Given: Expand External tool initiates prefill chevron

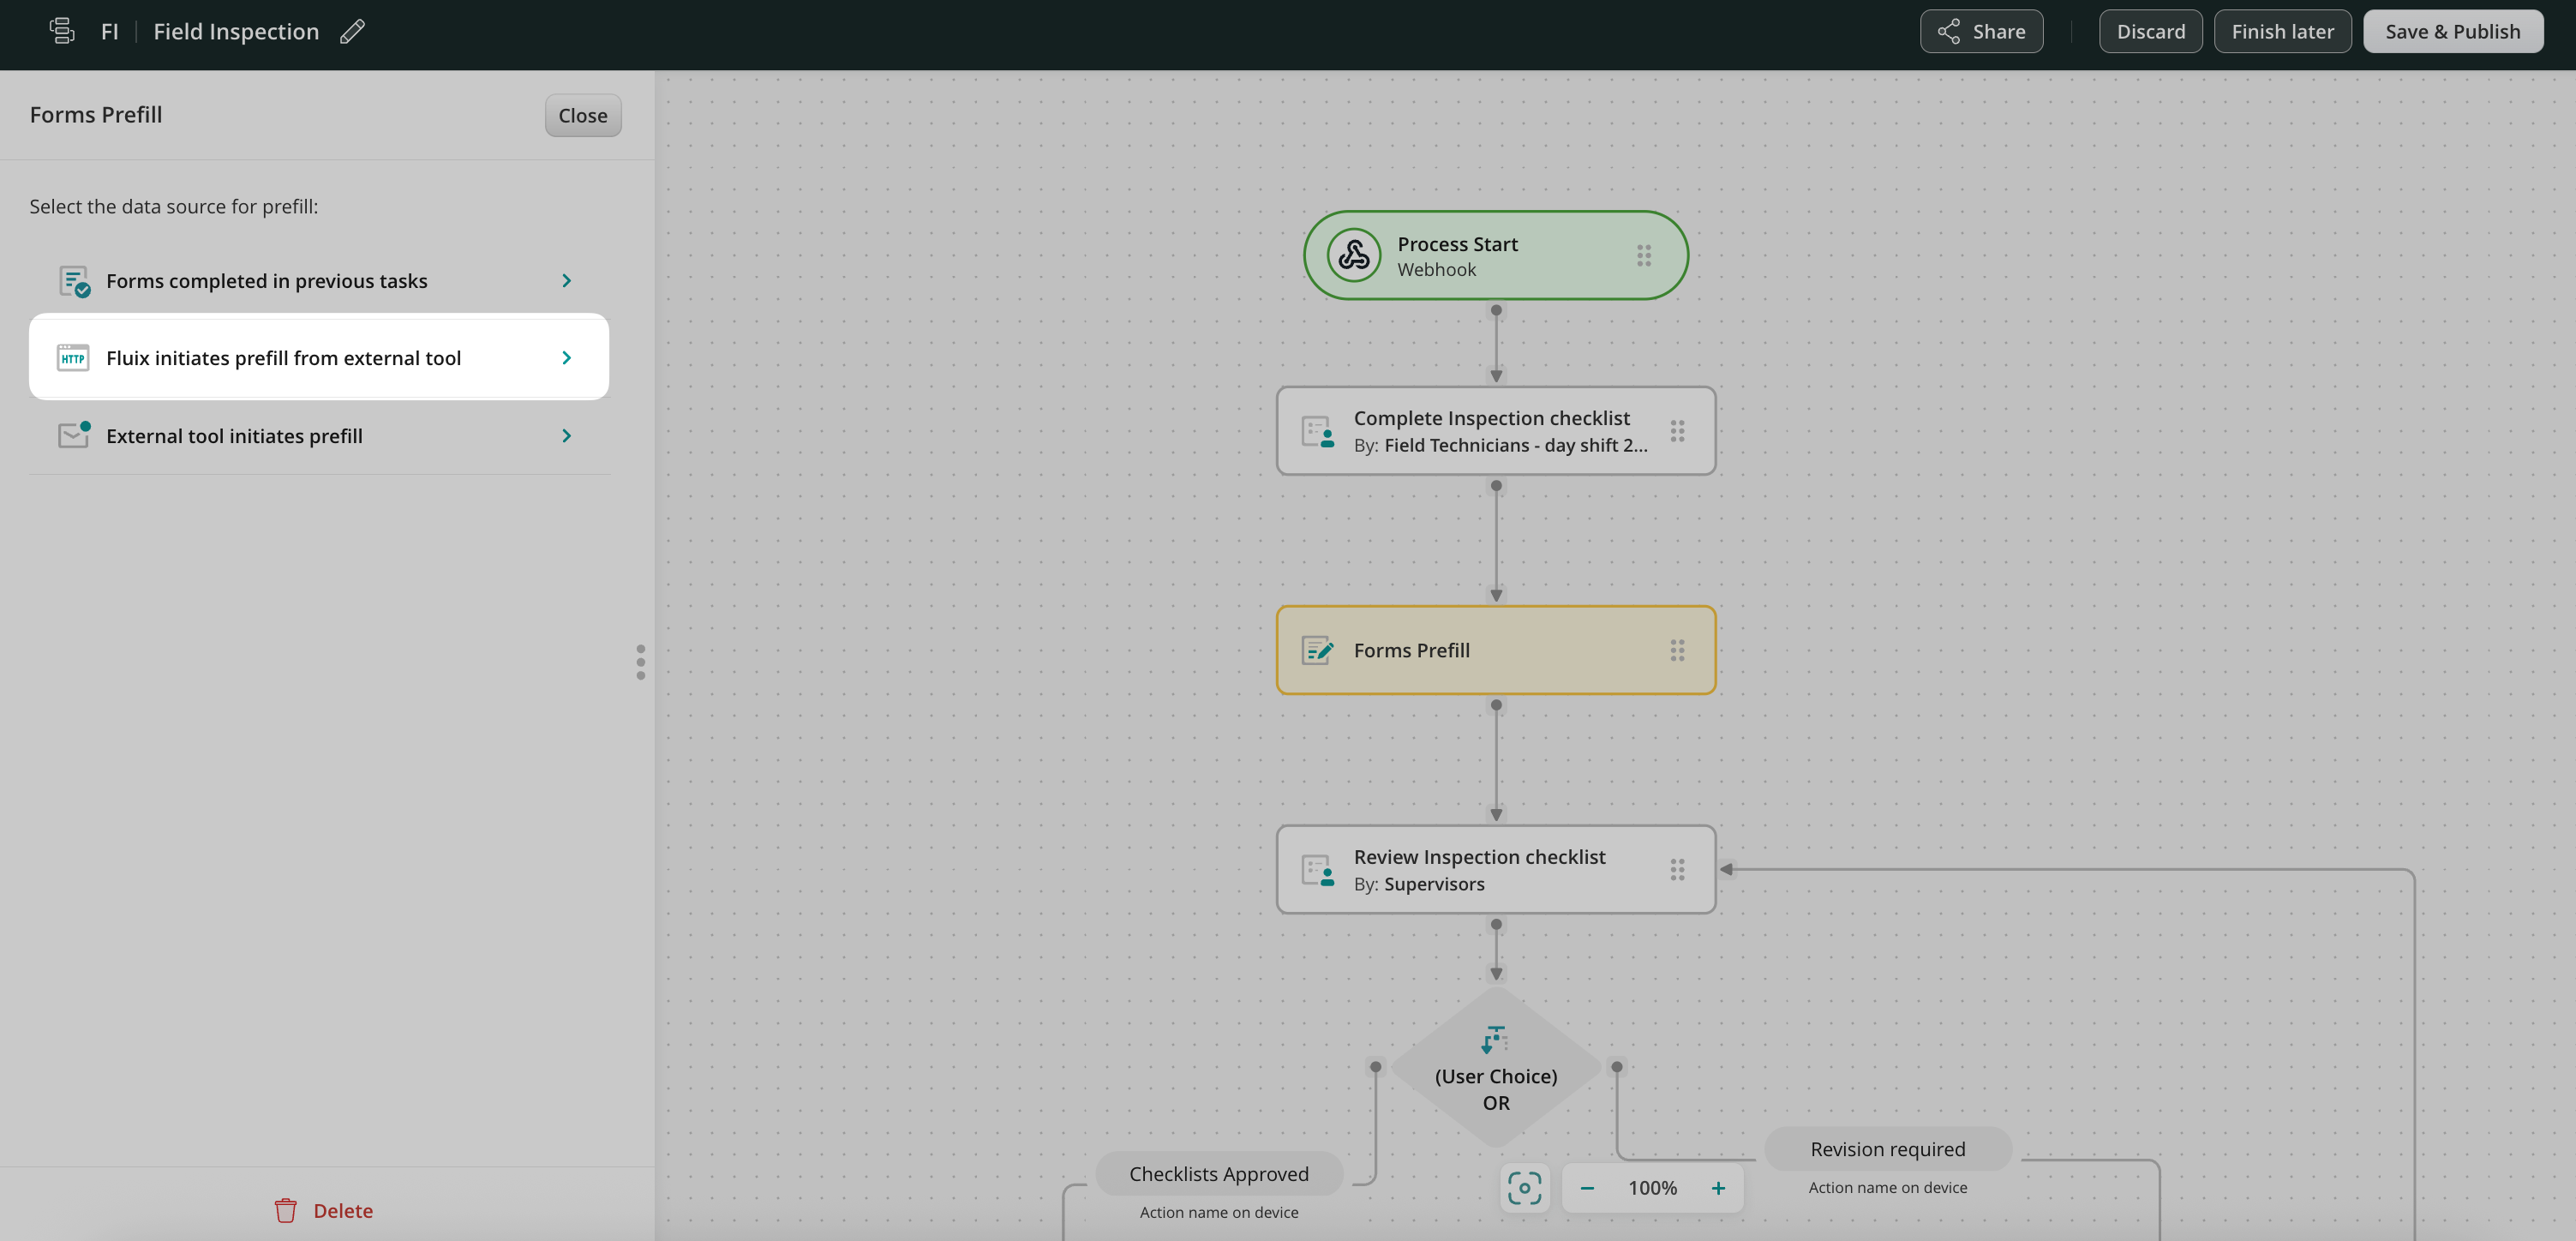Looking at the screenshot, I should (566, 436).
